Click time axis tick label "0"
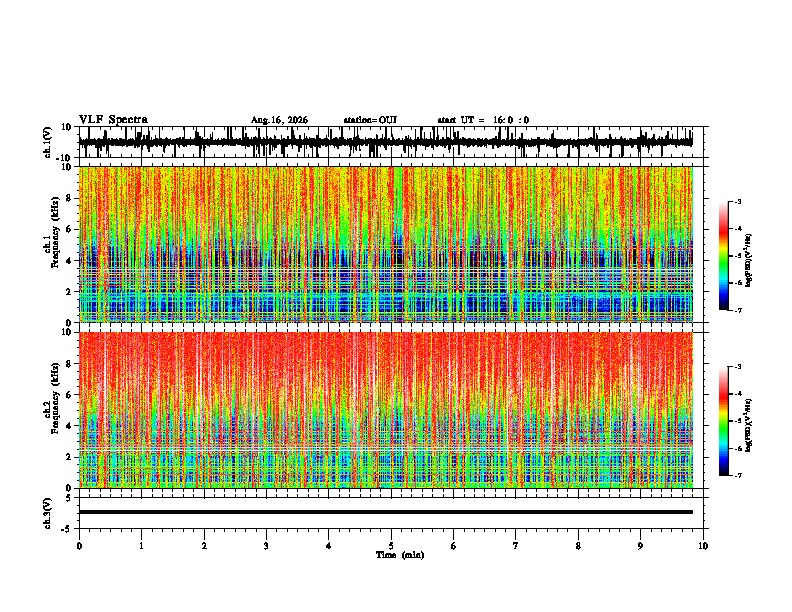This screenshot has width=792, height=612. click(x=79, y=546)
